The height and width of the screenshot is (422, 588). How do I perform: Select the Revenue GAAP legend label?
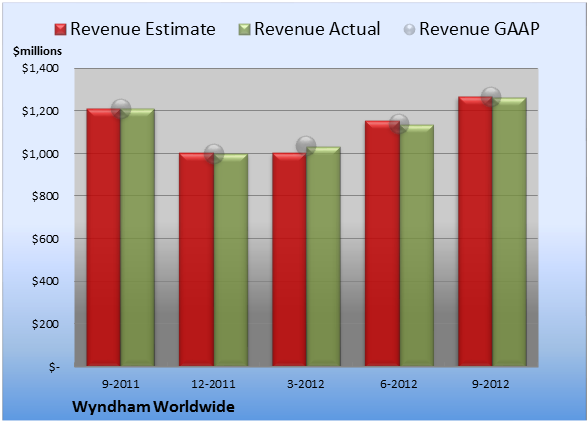click(479, 29)
